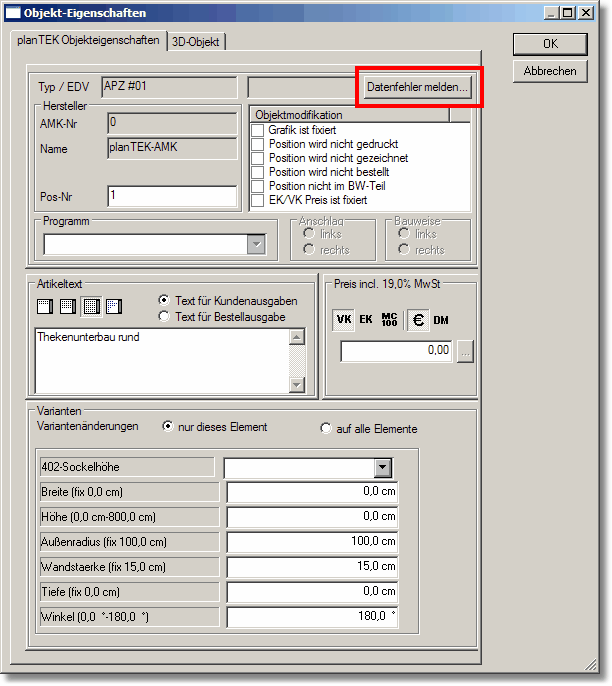Select the MC 100 price option
Image resolution: width=612 pixels, height=686 pixels.
click(390, 320)
